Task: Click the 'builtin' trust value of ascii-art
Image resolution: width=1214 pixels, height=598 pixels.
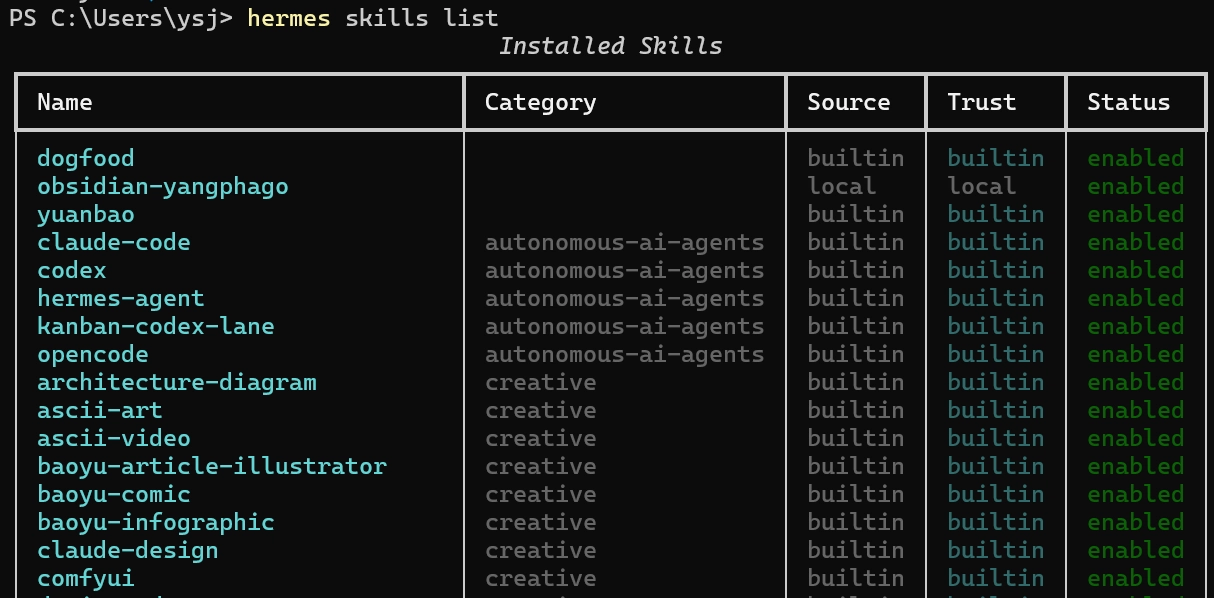Action: 996,410
